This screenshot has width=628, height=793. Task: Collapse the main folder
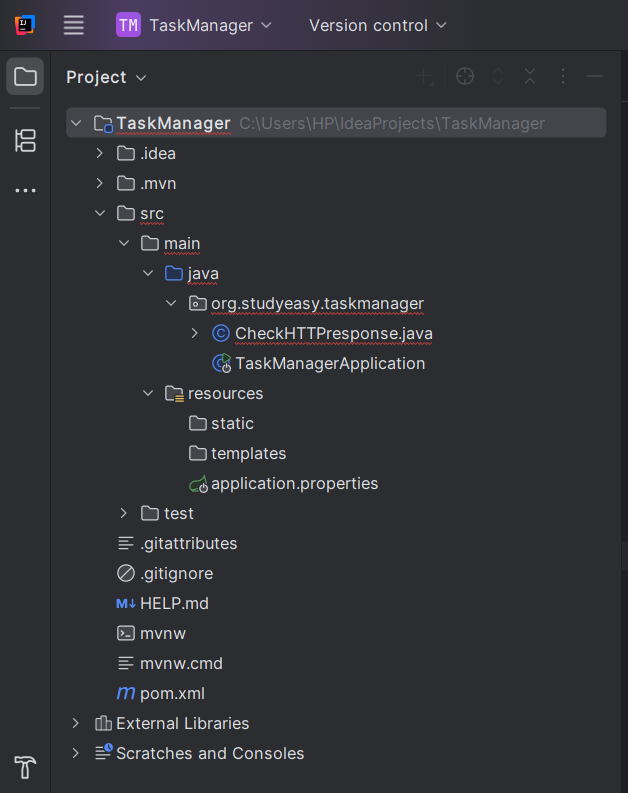[x=124, y=243]
